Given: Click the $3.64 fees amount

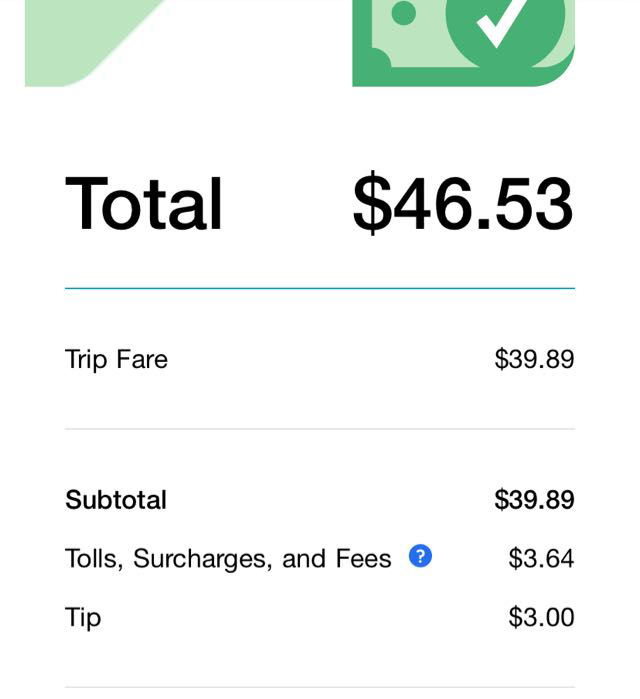Looking at the screenshot, I should tap(541, 558).
